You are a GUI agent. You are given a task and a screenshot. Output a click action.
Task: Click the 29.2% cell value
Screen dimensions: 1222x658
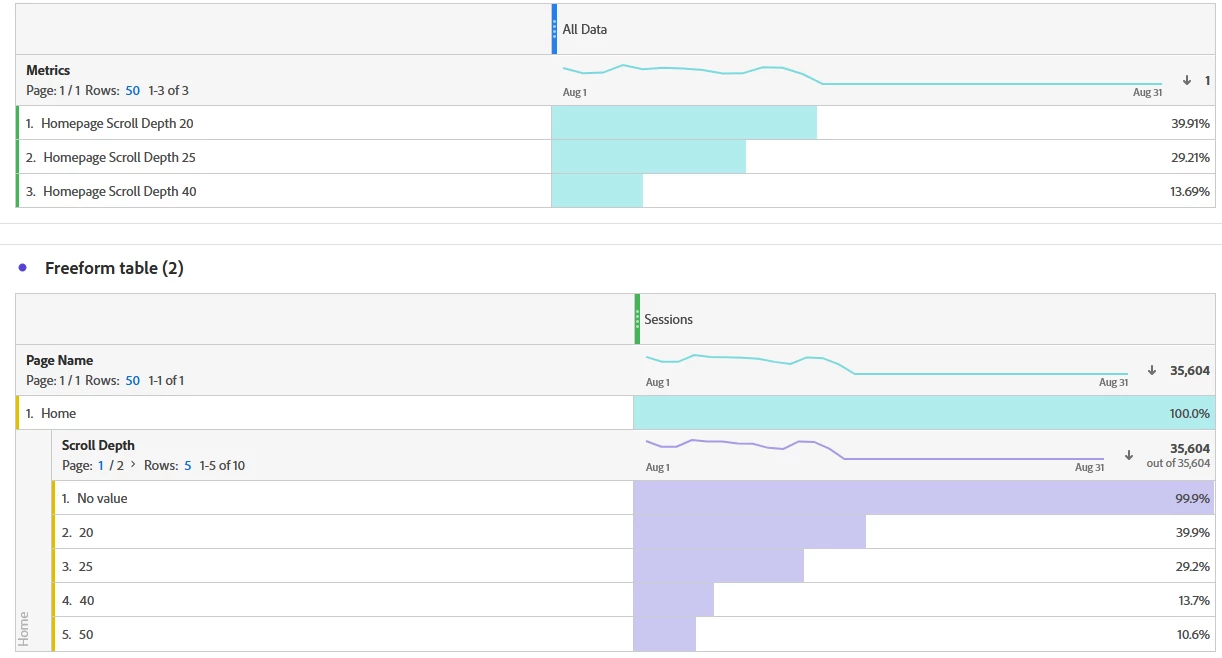click(x=1193, y=566)
